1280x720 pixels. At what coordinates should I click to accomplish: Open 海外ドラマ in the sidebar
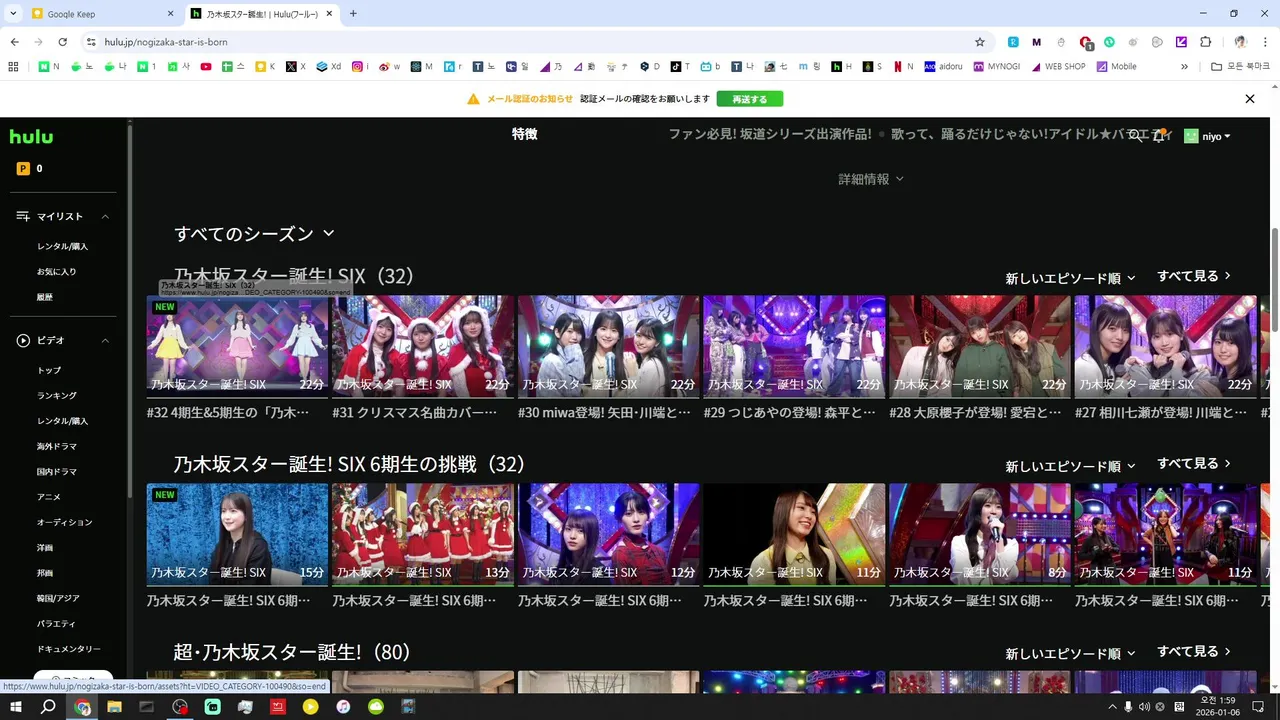point(57,446)
